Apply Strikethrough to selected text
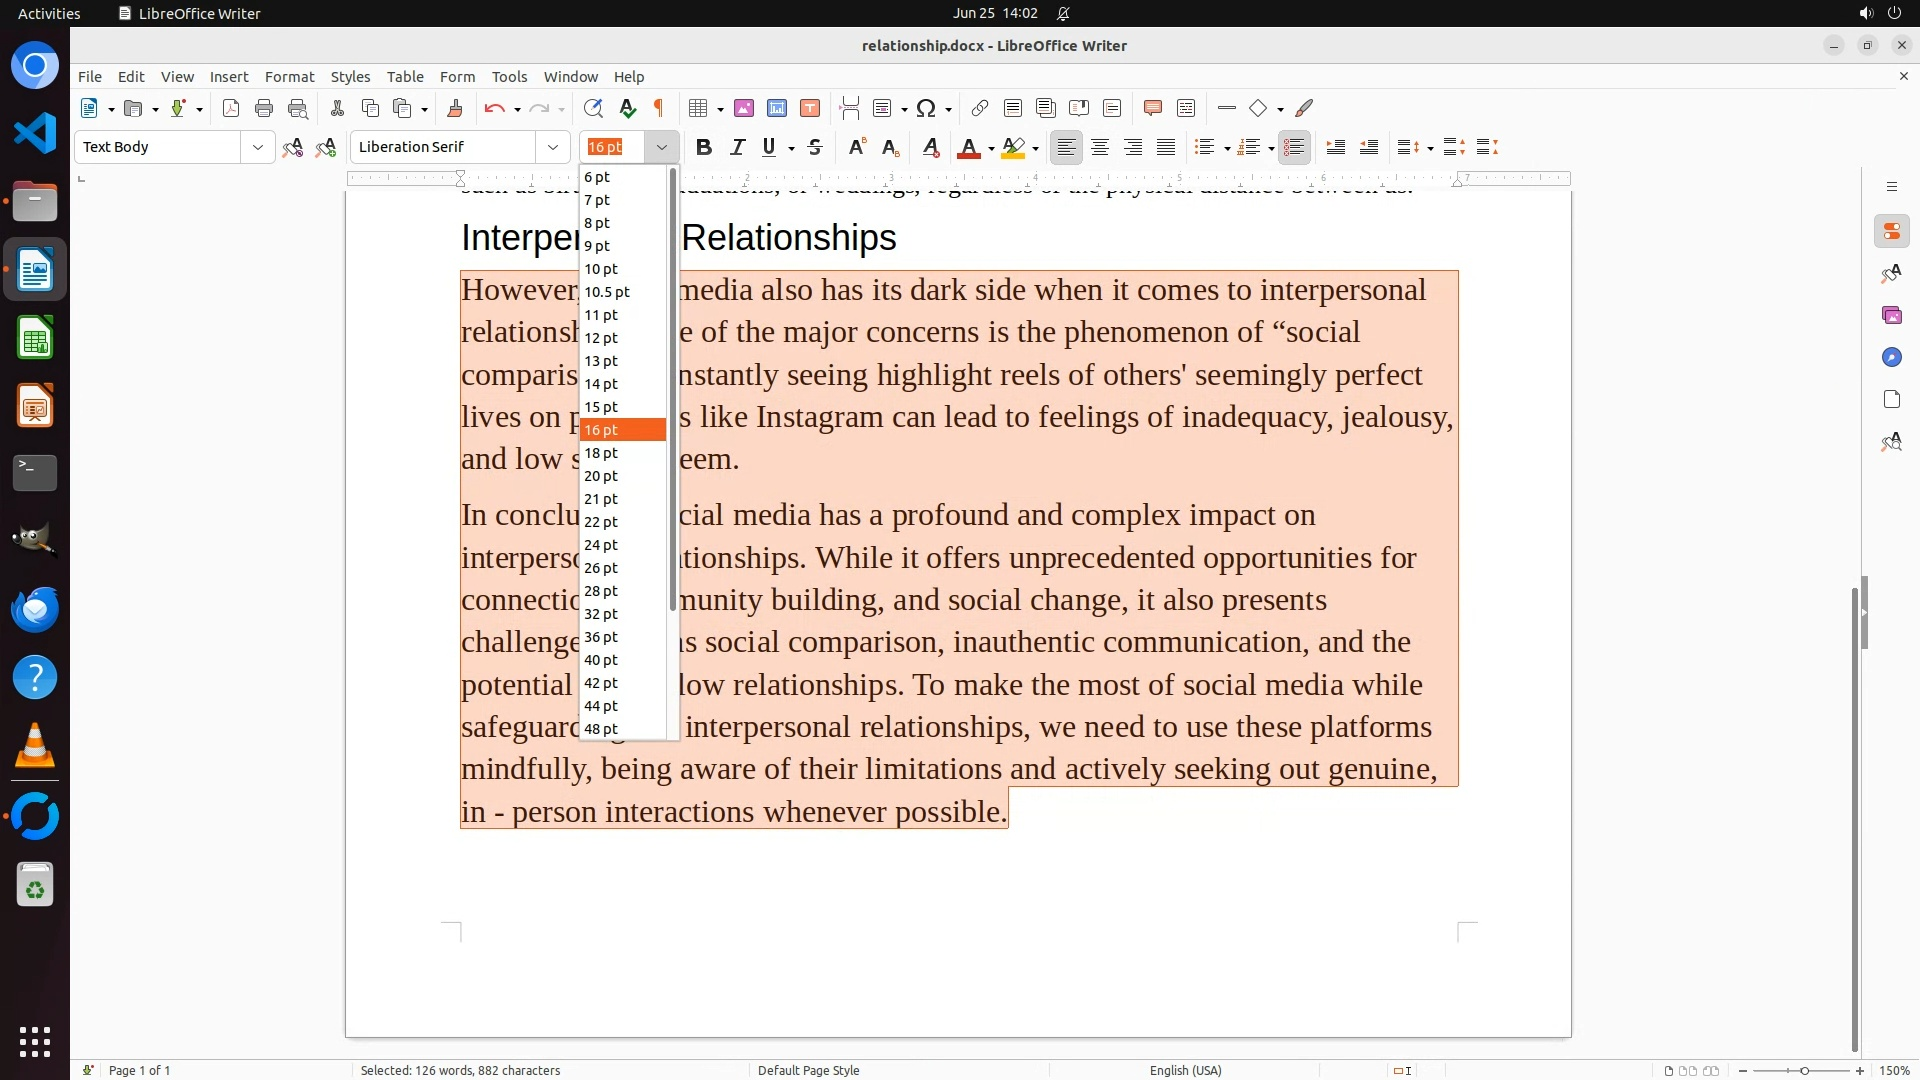Image resolution: width=1920 pixels, height=1080 pixels. coord(815,147)
